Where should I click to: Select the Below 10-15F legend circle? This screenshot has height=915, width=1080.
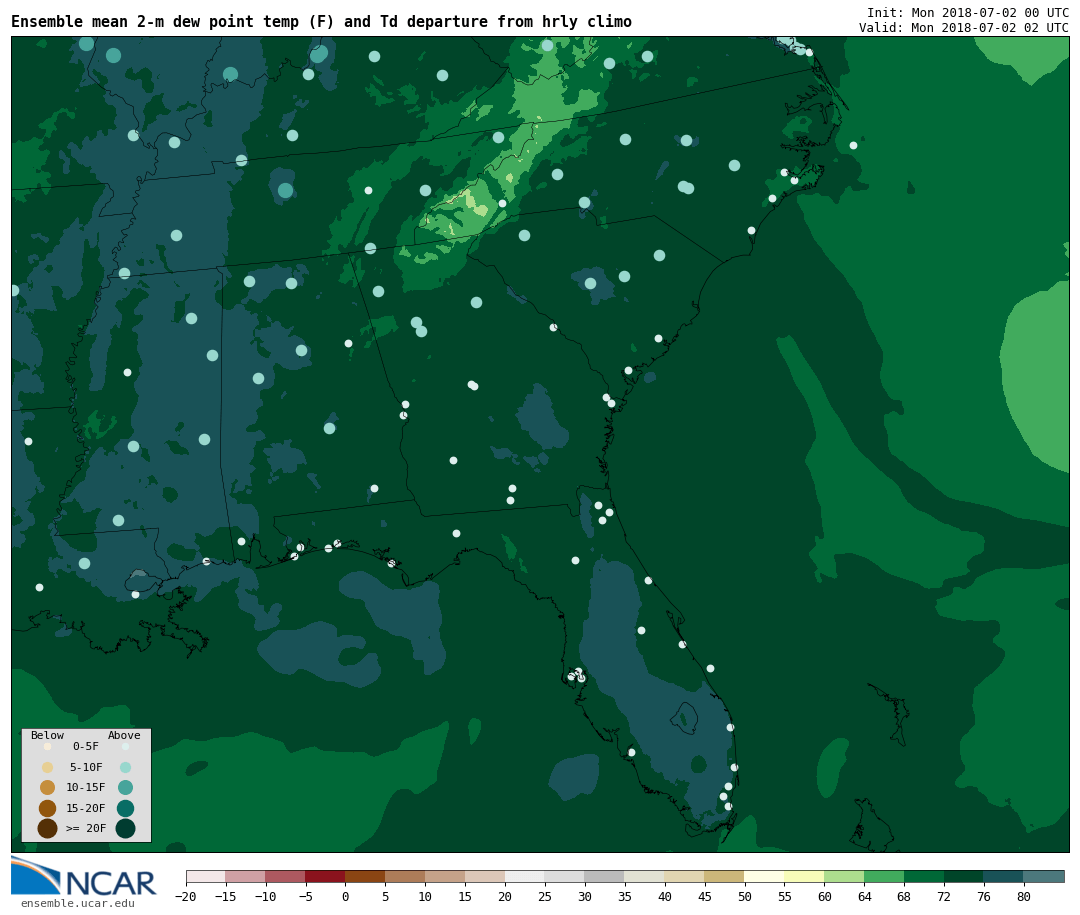[48, 787]
